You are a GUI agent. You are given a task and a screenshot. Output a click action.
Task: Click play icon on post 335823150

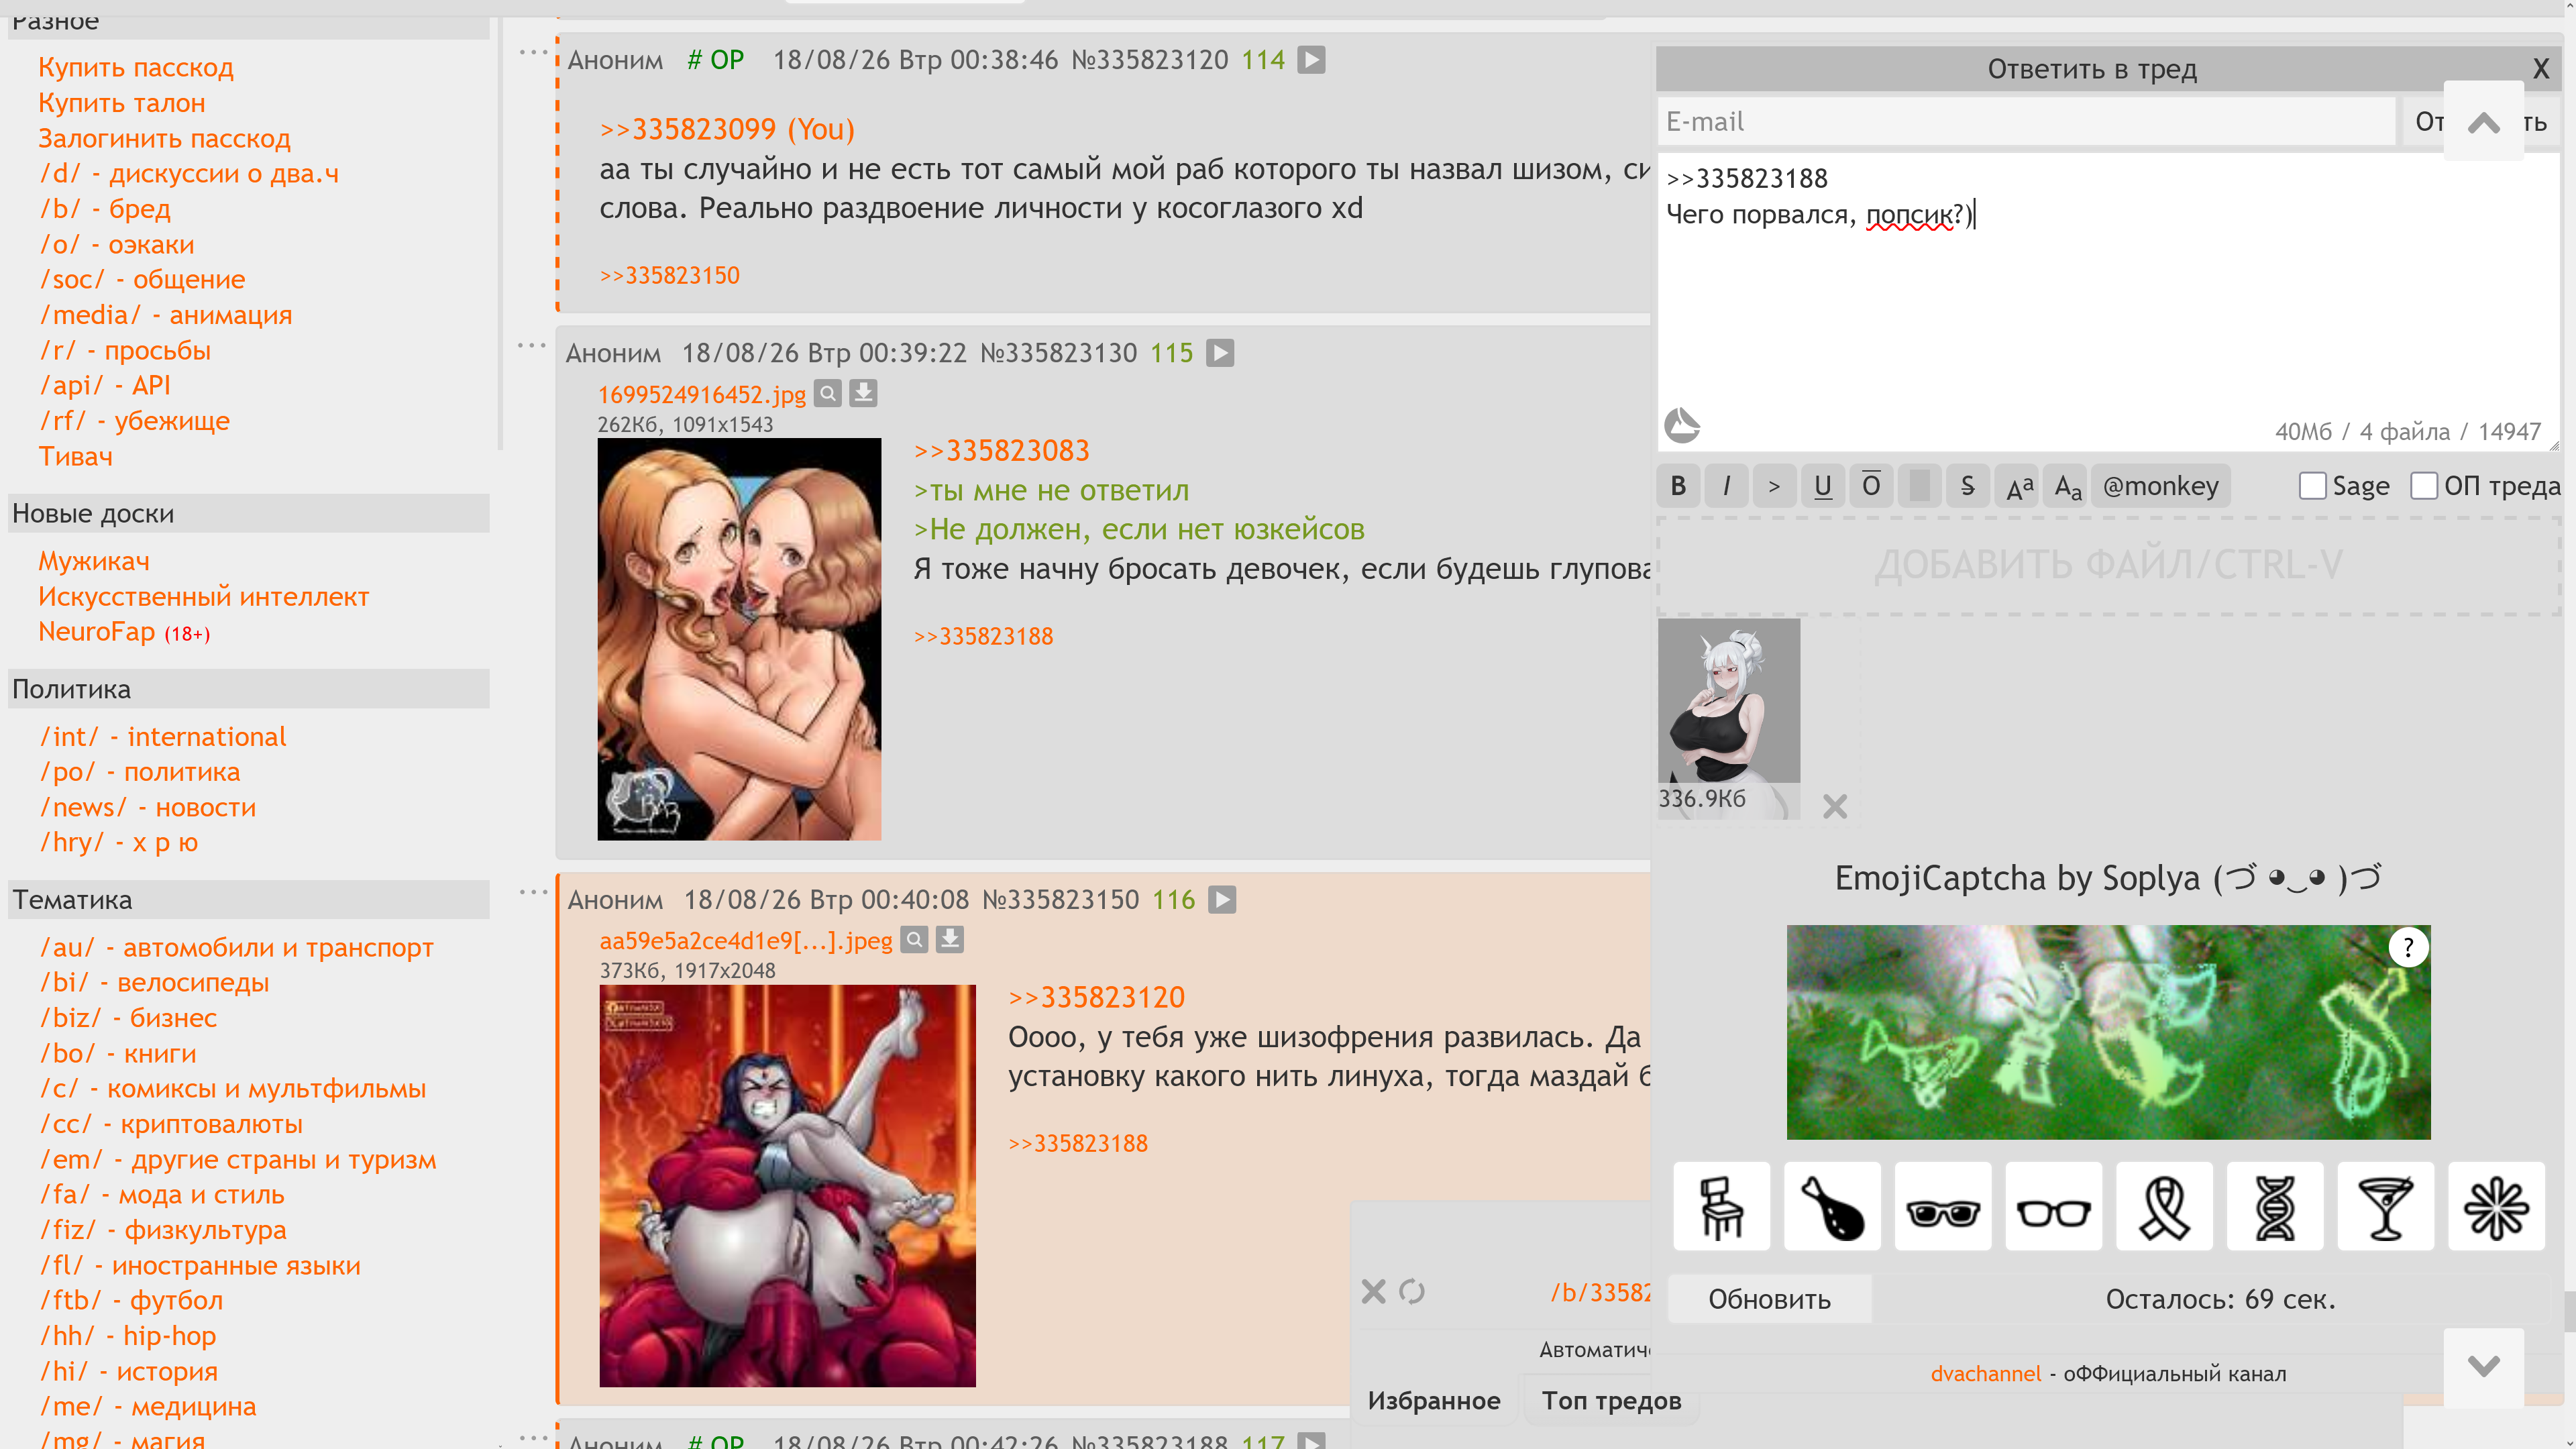pyautogui.click(x=1221, y=900)
